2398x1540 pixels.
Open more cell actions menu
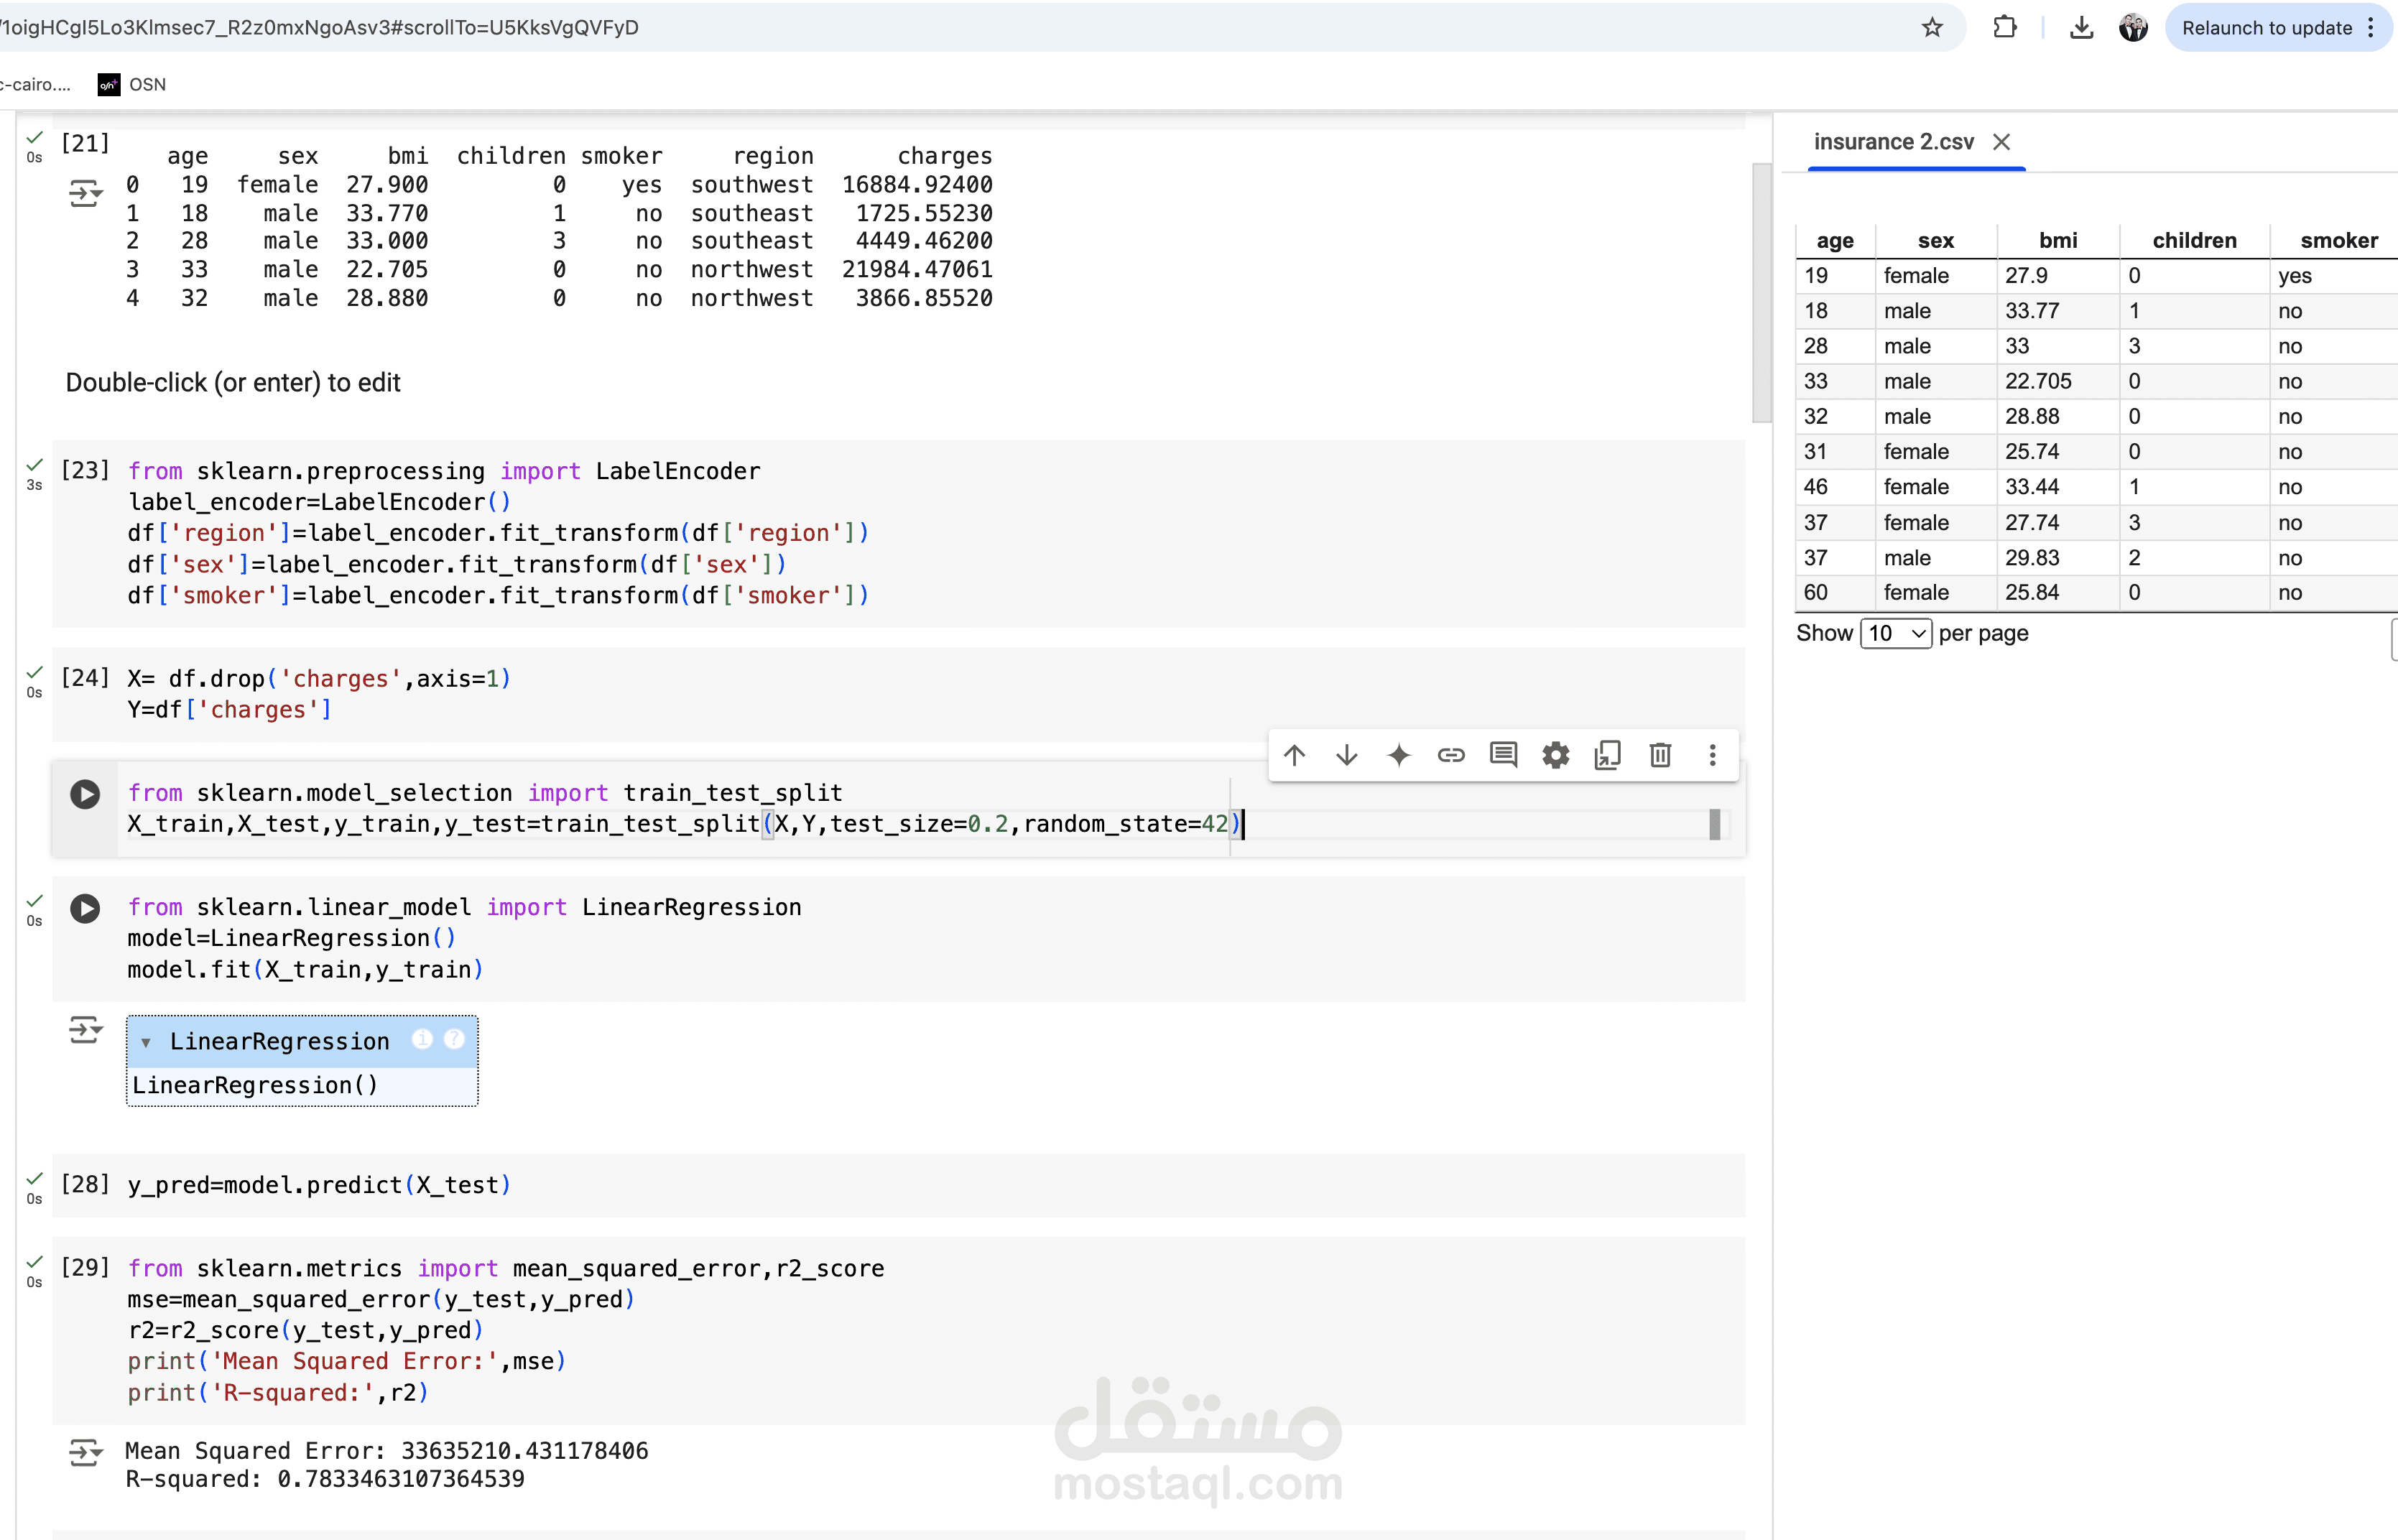(1712, 755)
